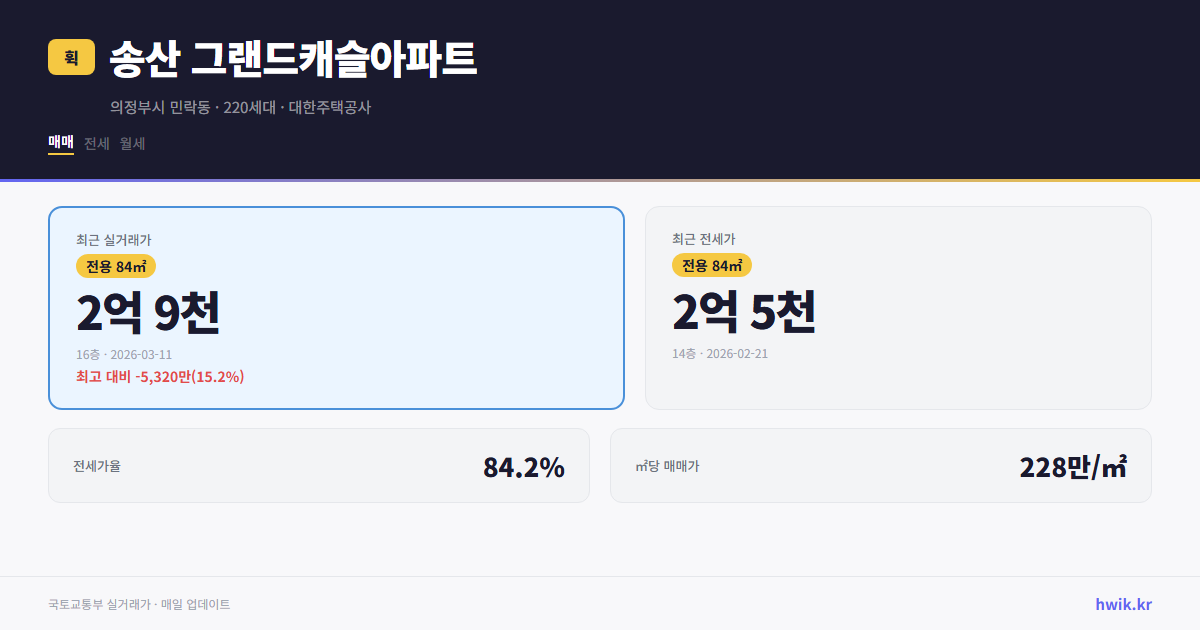
Task: Select the highlighted 최근 실거래가 card
Action: [335, 307]
